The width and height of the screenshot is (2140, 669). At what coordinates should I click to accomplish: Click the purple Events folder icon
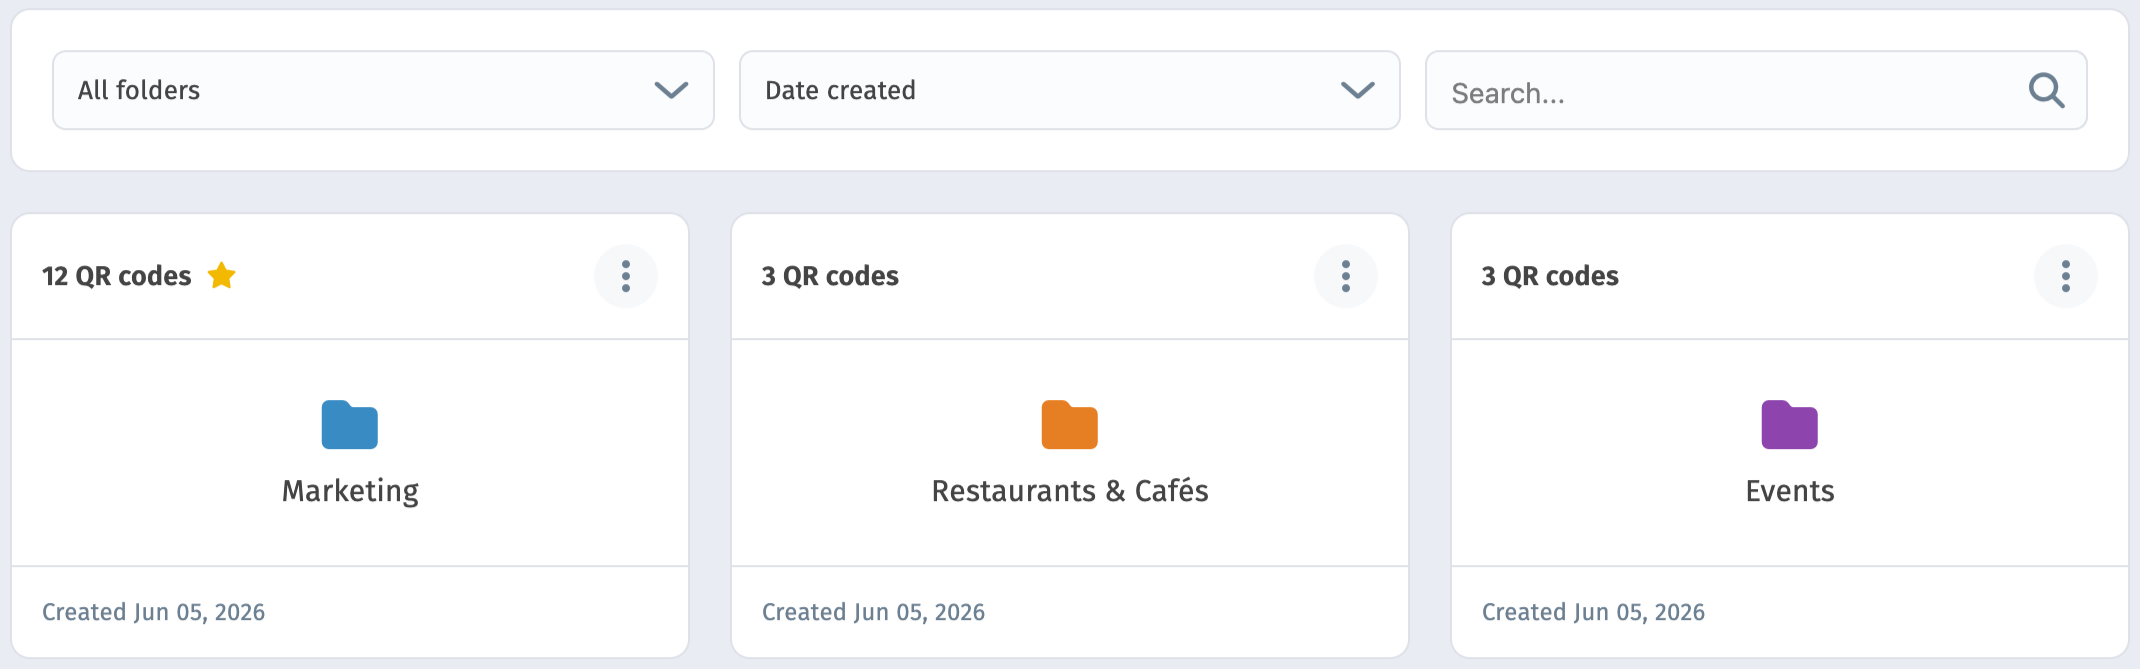coord(1790,425)
